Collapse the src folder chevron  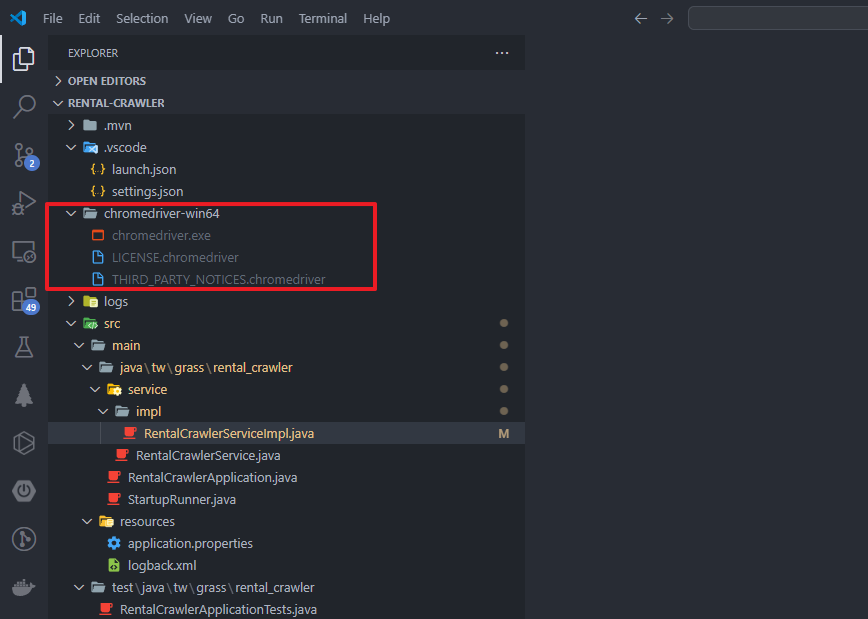click(x=71, y=323)
